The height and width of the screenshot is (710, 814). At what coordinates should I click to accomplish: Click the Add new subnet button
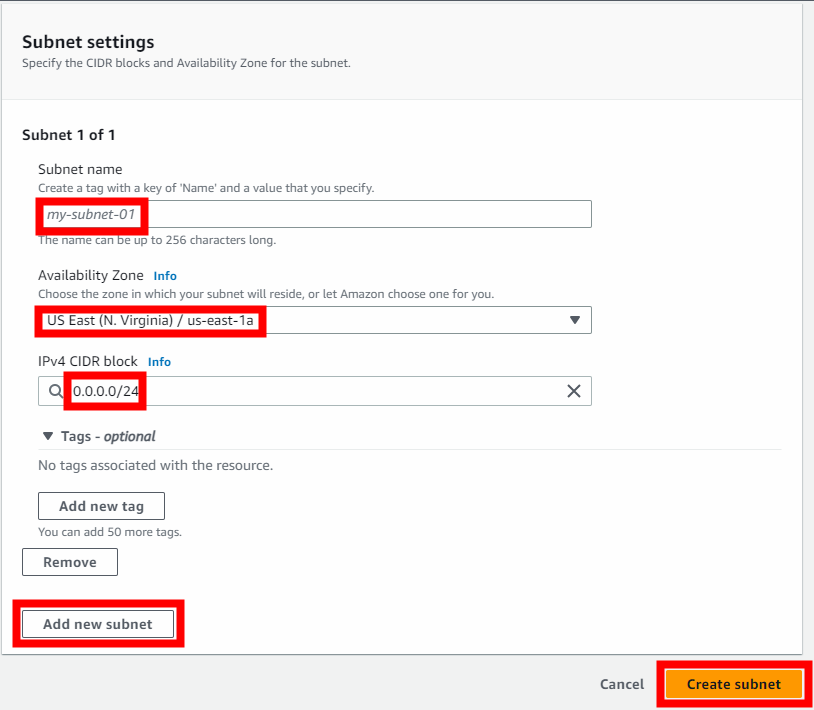pos(98,623)
